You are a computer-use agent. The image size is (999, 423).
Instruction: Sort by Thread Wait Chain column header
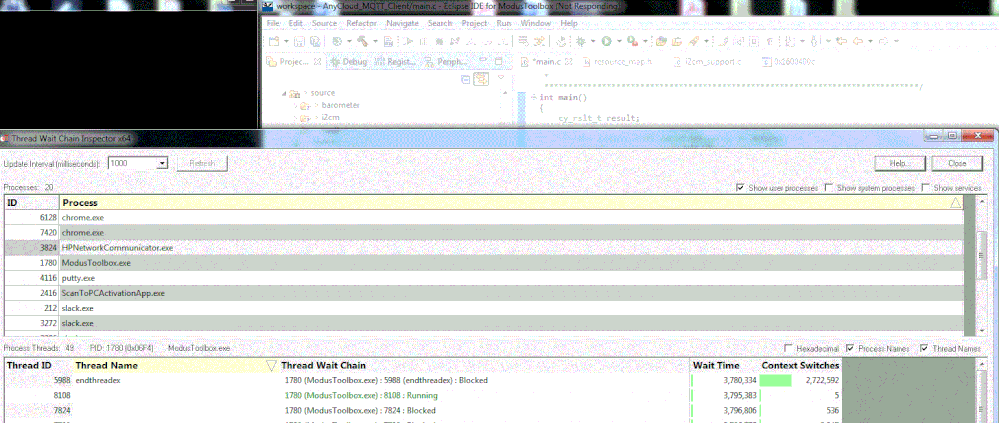click(485, 366)
